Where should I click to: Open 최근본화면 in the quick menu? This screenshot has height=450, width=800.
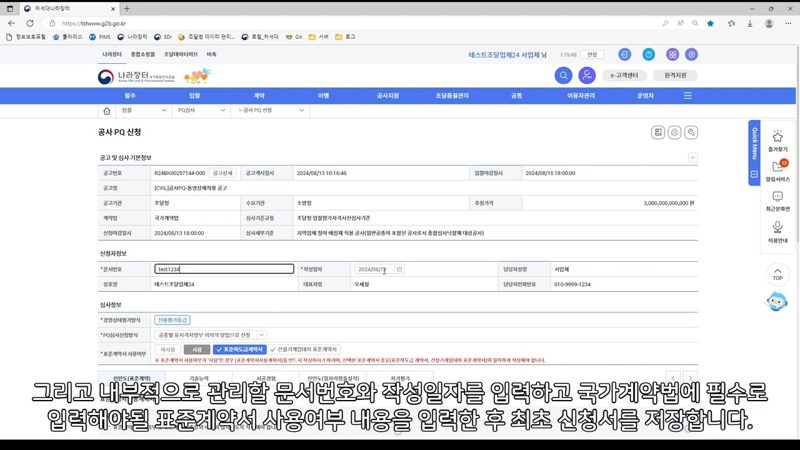[x=778, y=201]
